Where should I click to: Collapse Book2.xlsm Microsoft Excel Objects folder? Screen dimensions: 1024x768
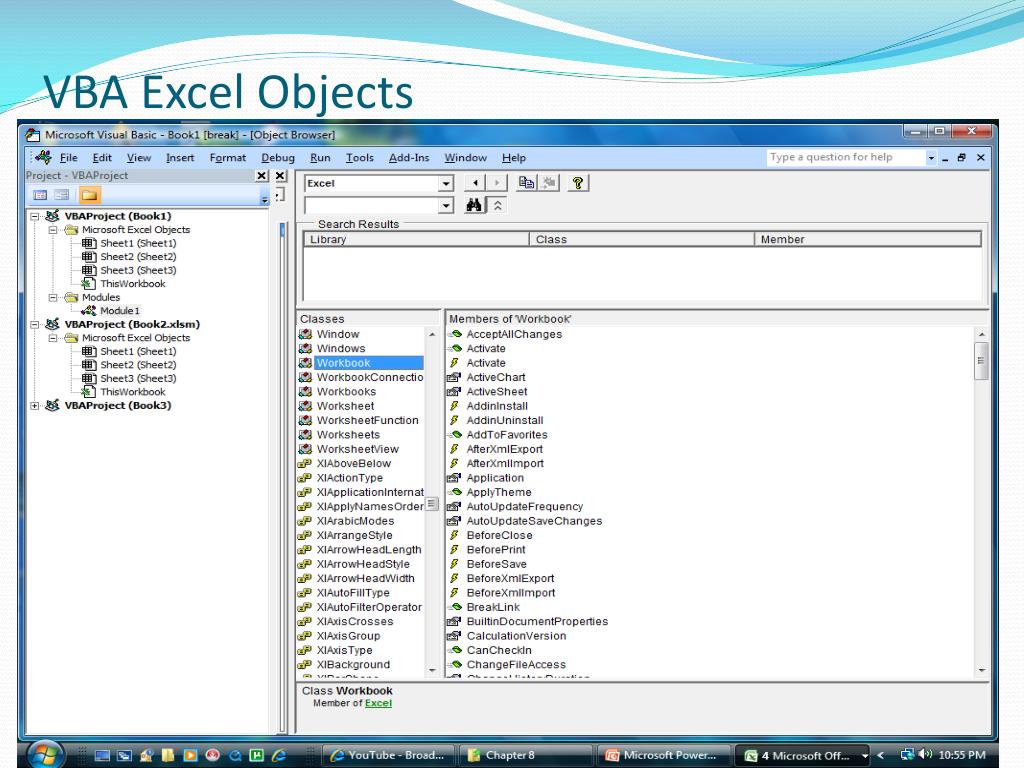(x=53, y=338)
